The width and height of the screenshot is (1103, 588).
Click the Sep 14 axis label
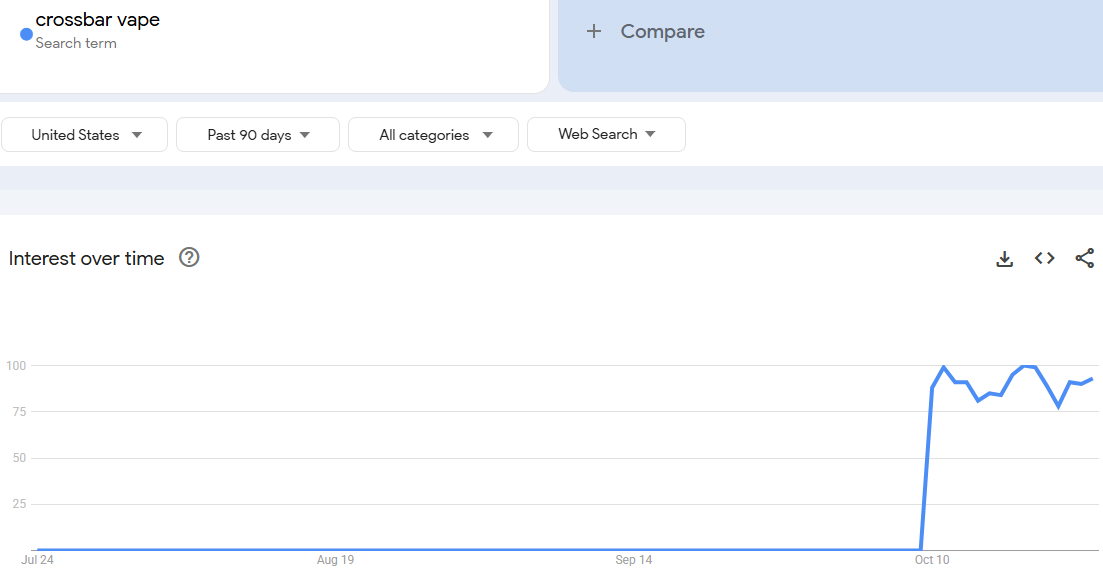[x=634, y=560]
